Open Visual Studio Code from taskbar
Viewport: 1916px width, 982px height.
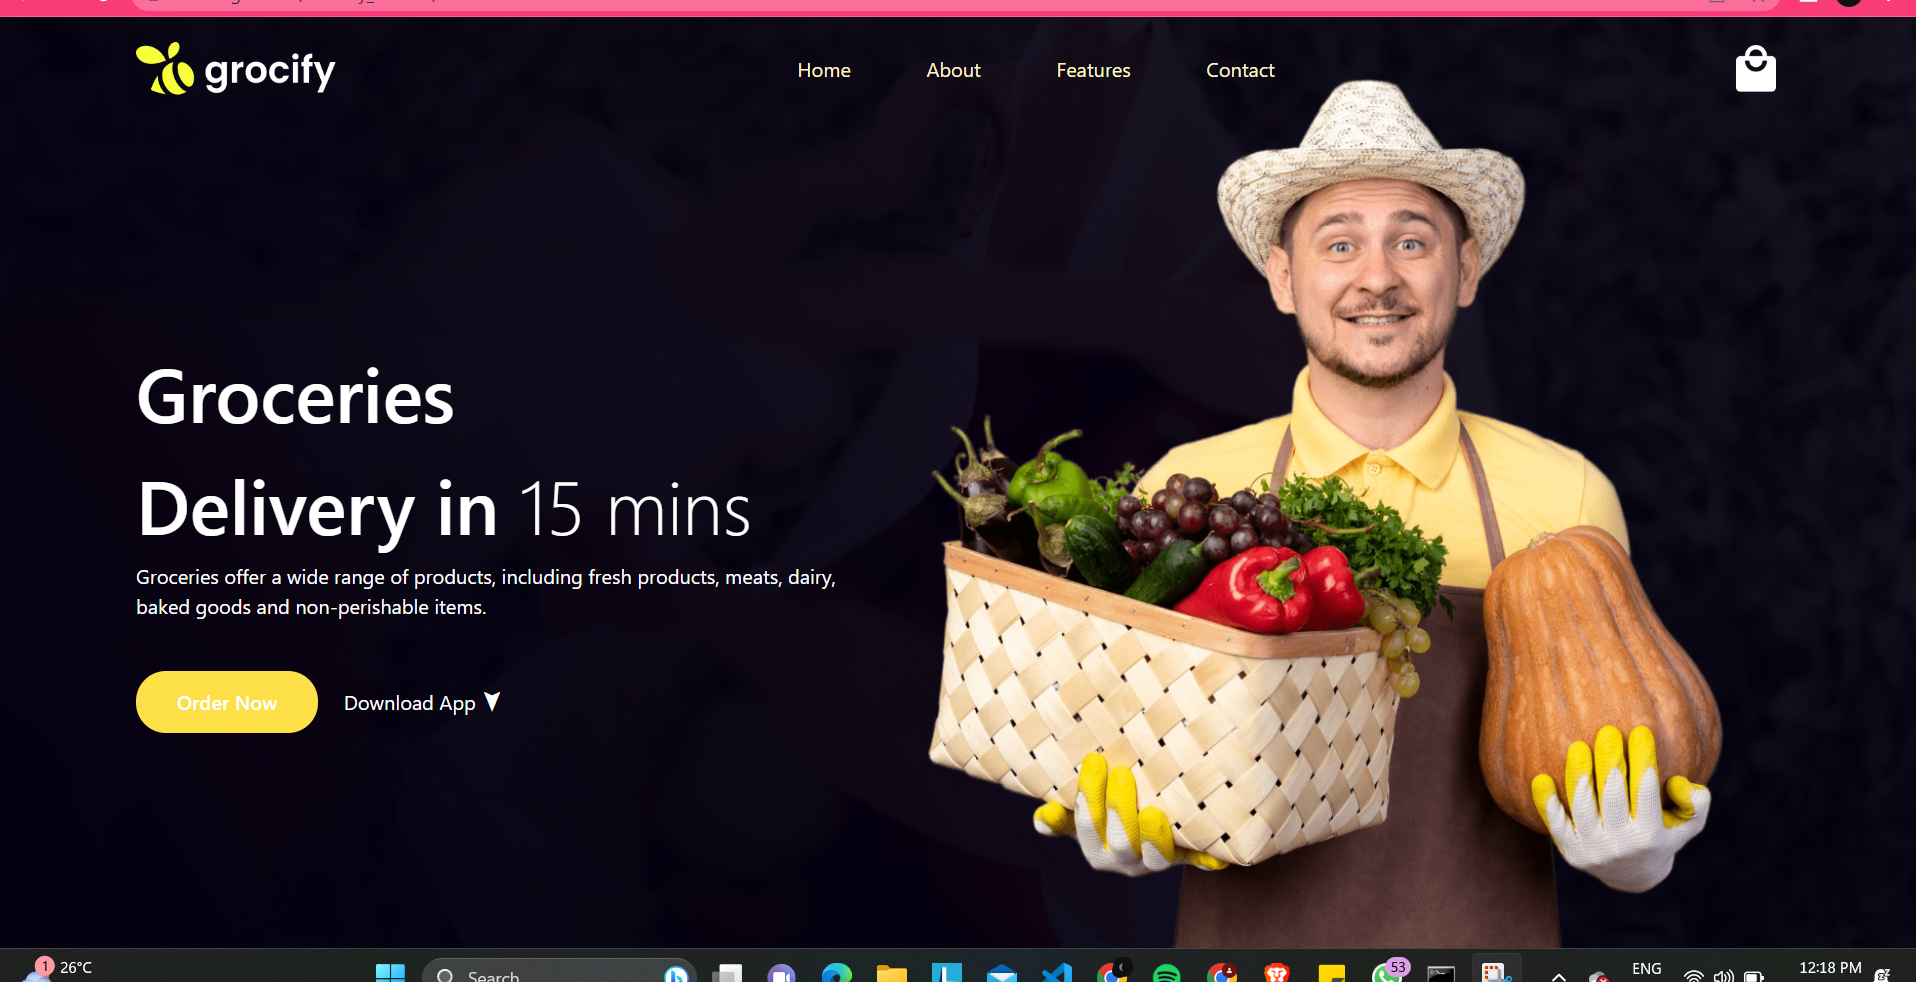[x=1056, y=974]
